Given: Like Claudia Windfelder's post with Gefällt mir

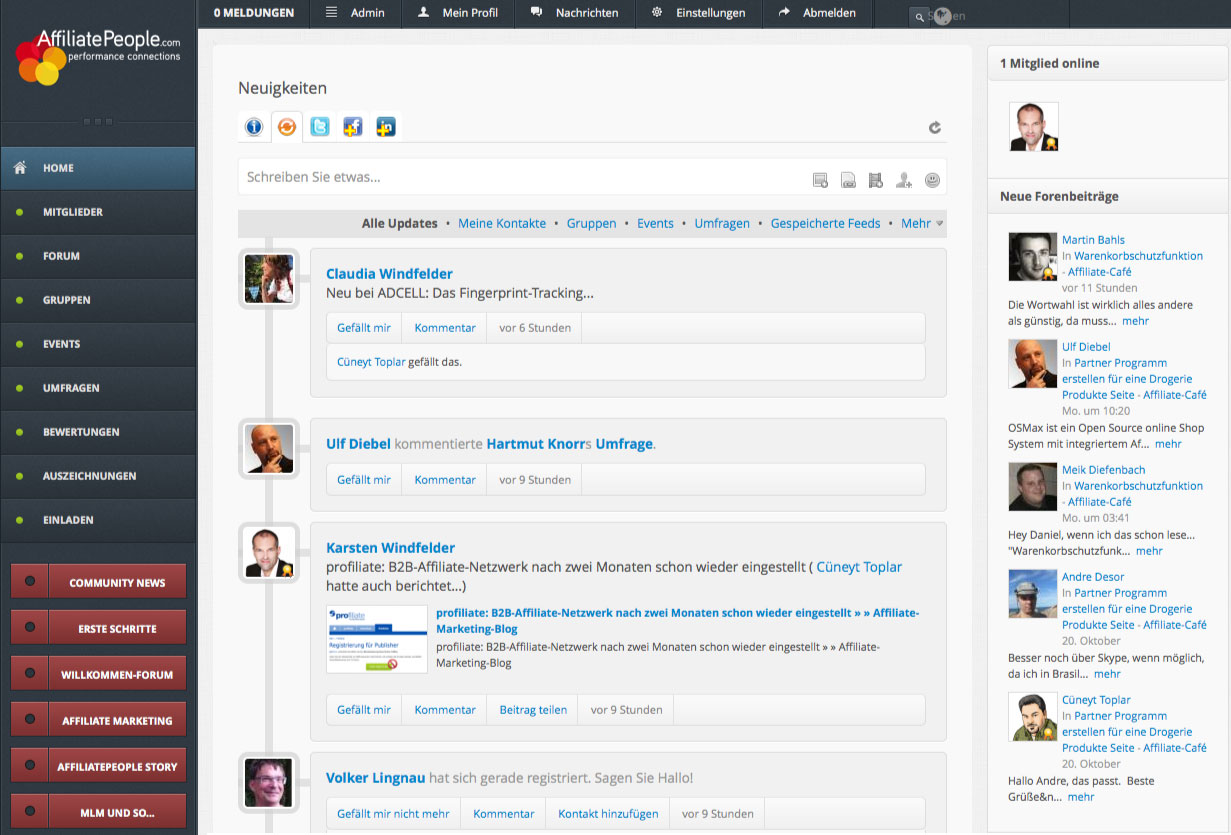Looking at the screenshot, I should (x=364, y=328).
